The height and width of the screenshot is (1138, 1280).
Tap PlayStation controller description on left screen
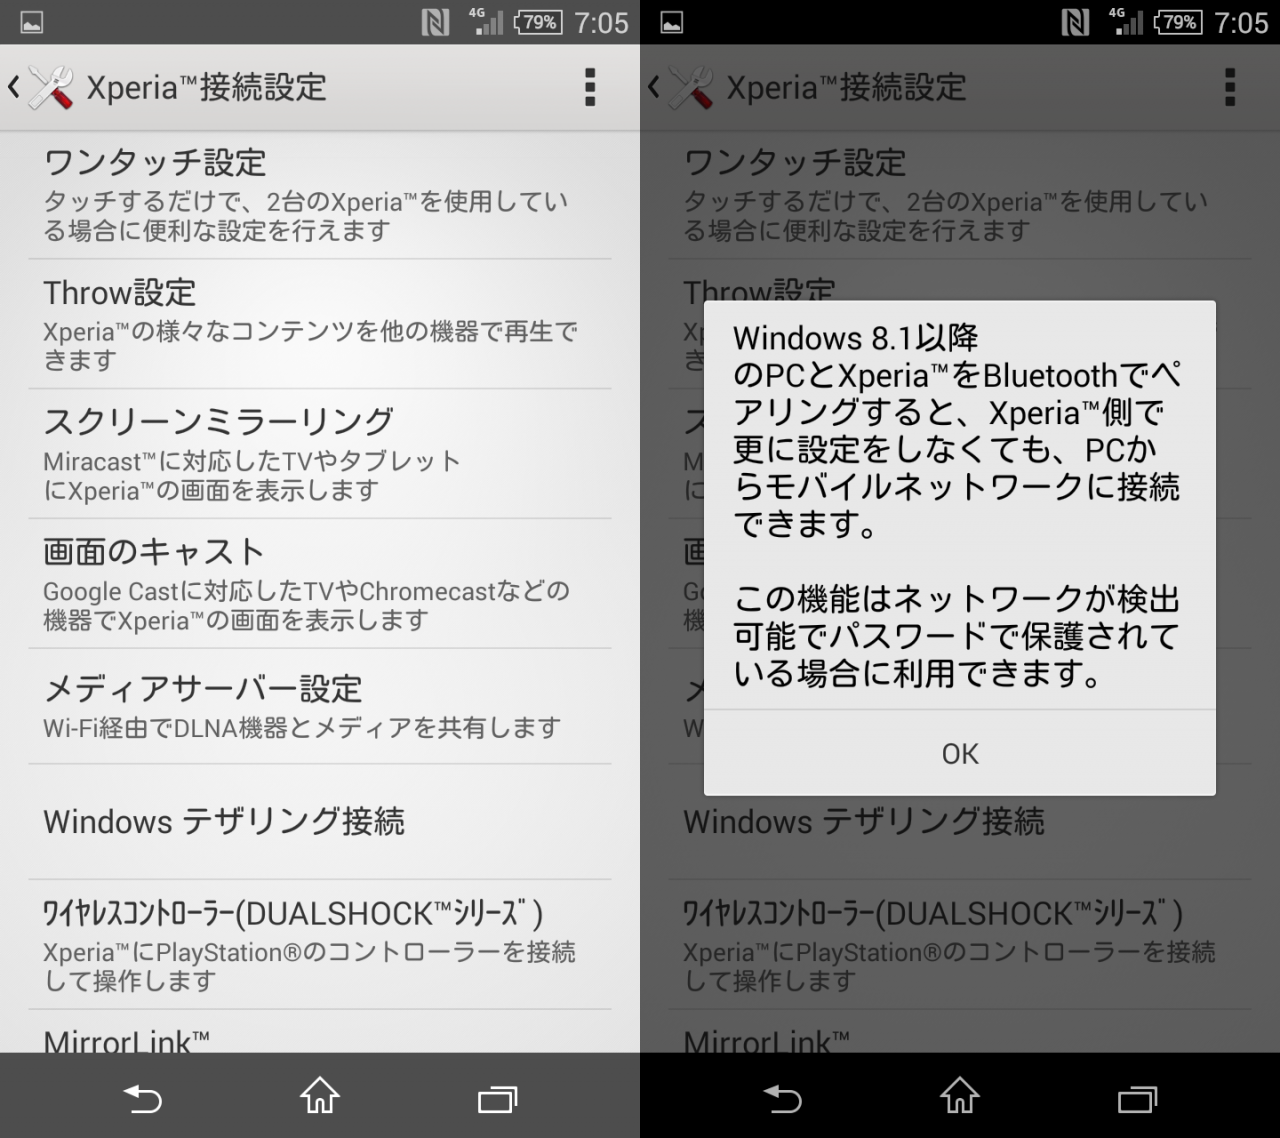pyautogui.click(x=310, y=966)
